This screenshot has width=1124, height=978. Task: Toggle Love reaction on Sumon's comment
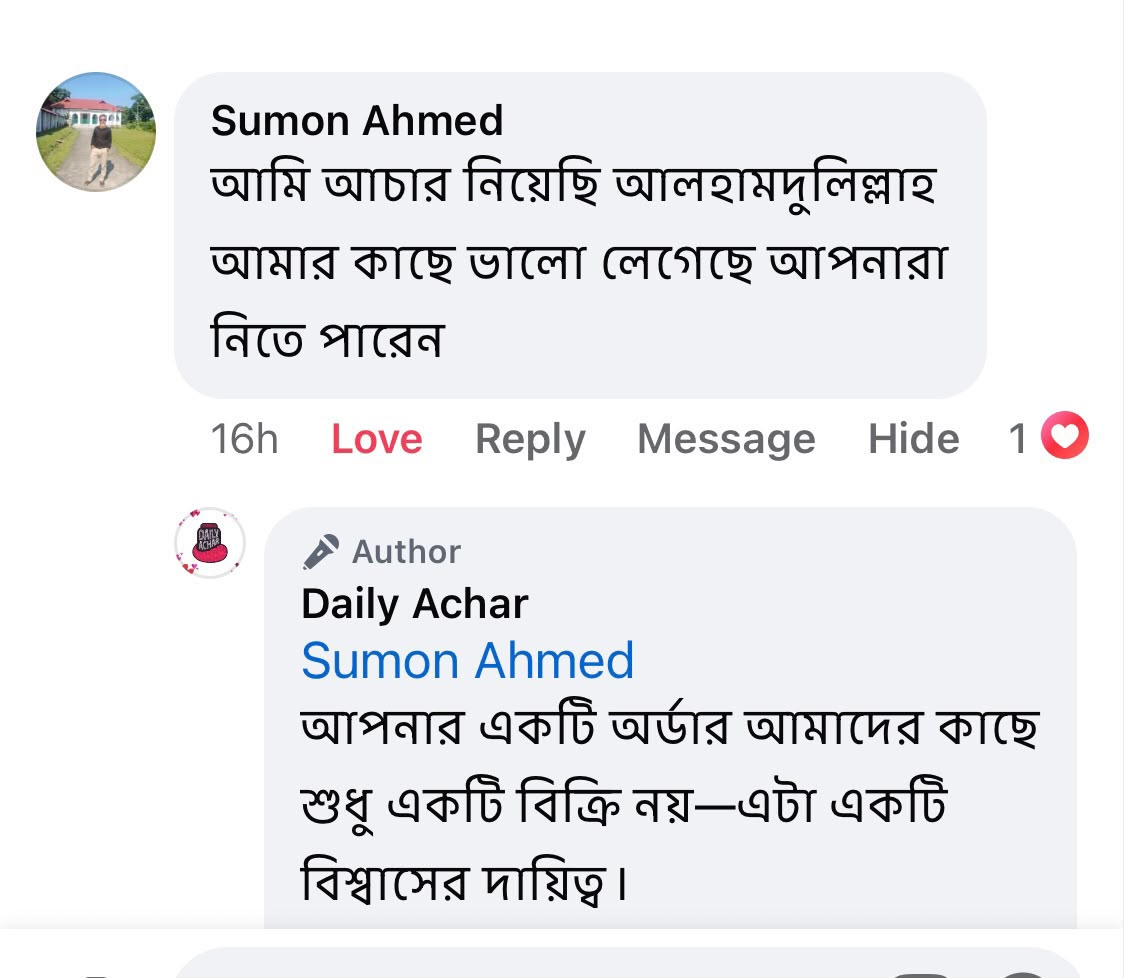point(376,439)
